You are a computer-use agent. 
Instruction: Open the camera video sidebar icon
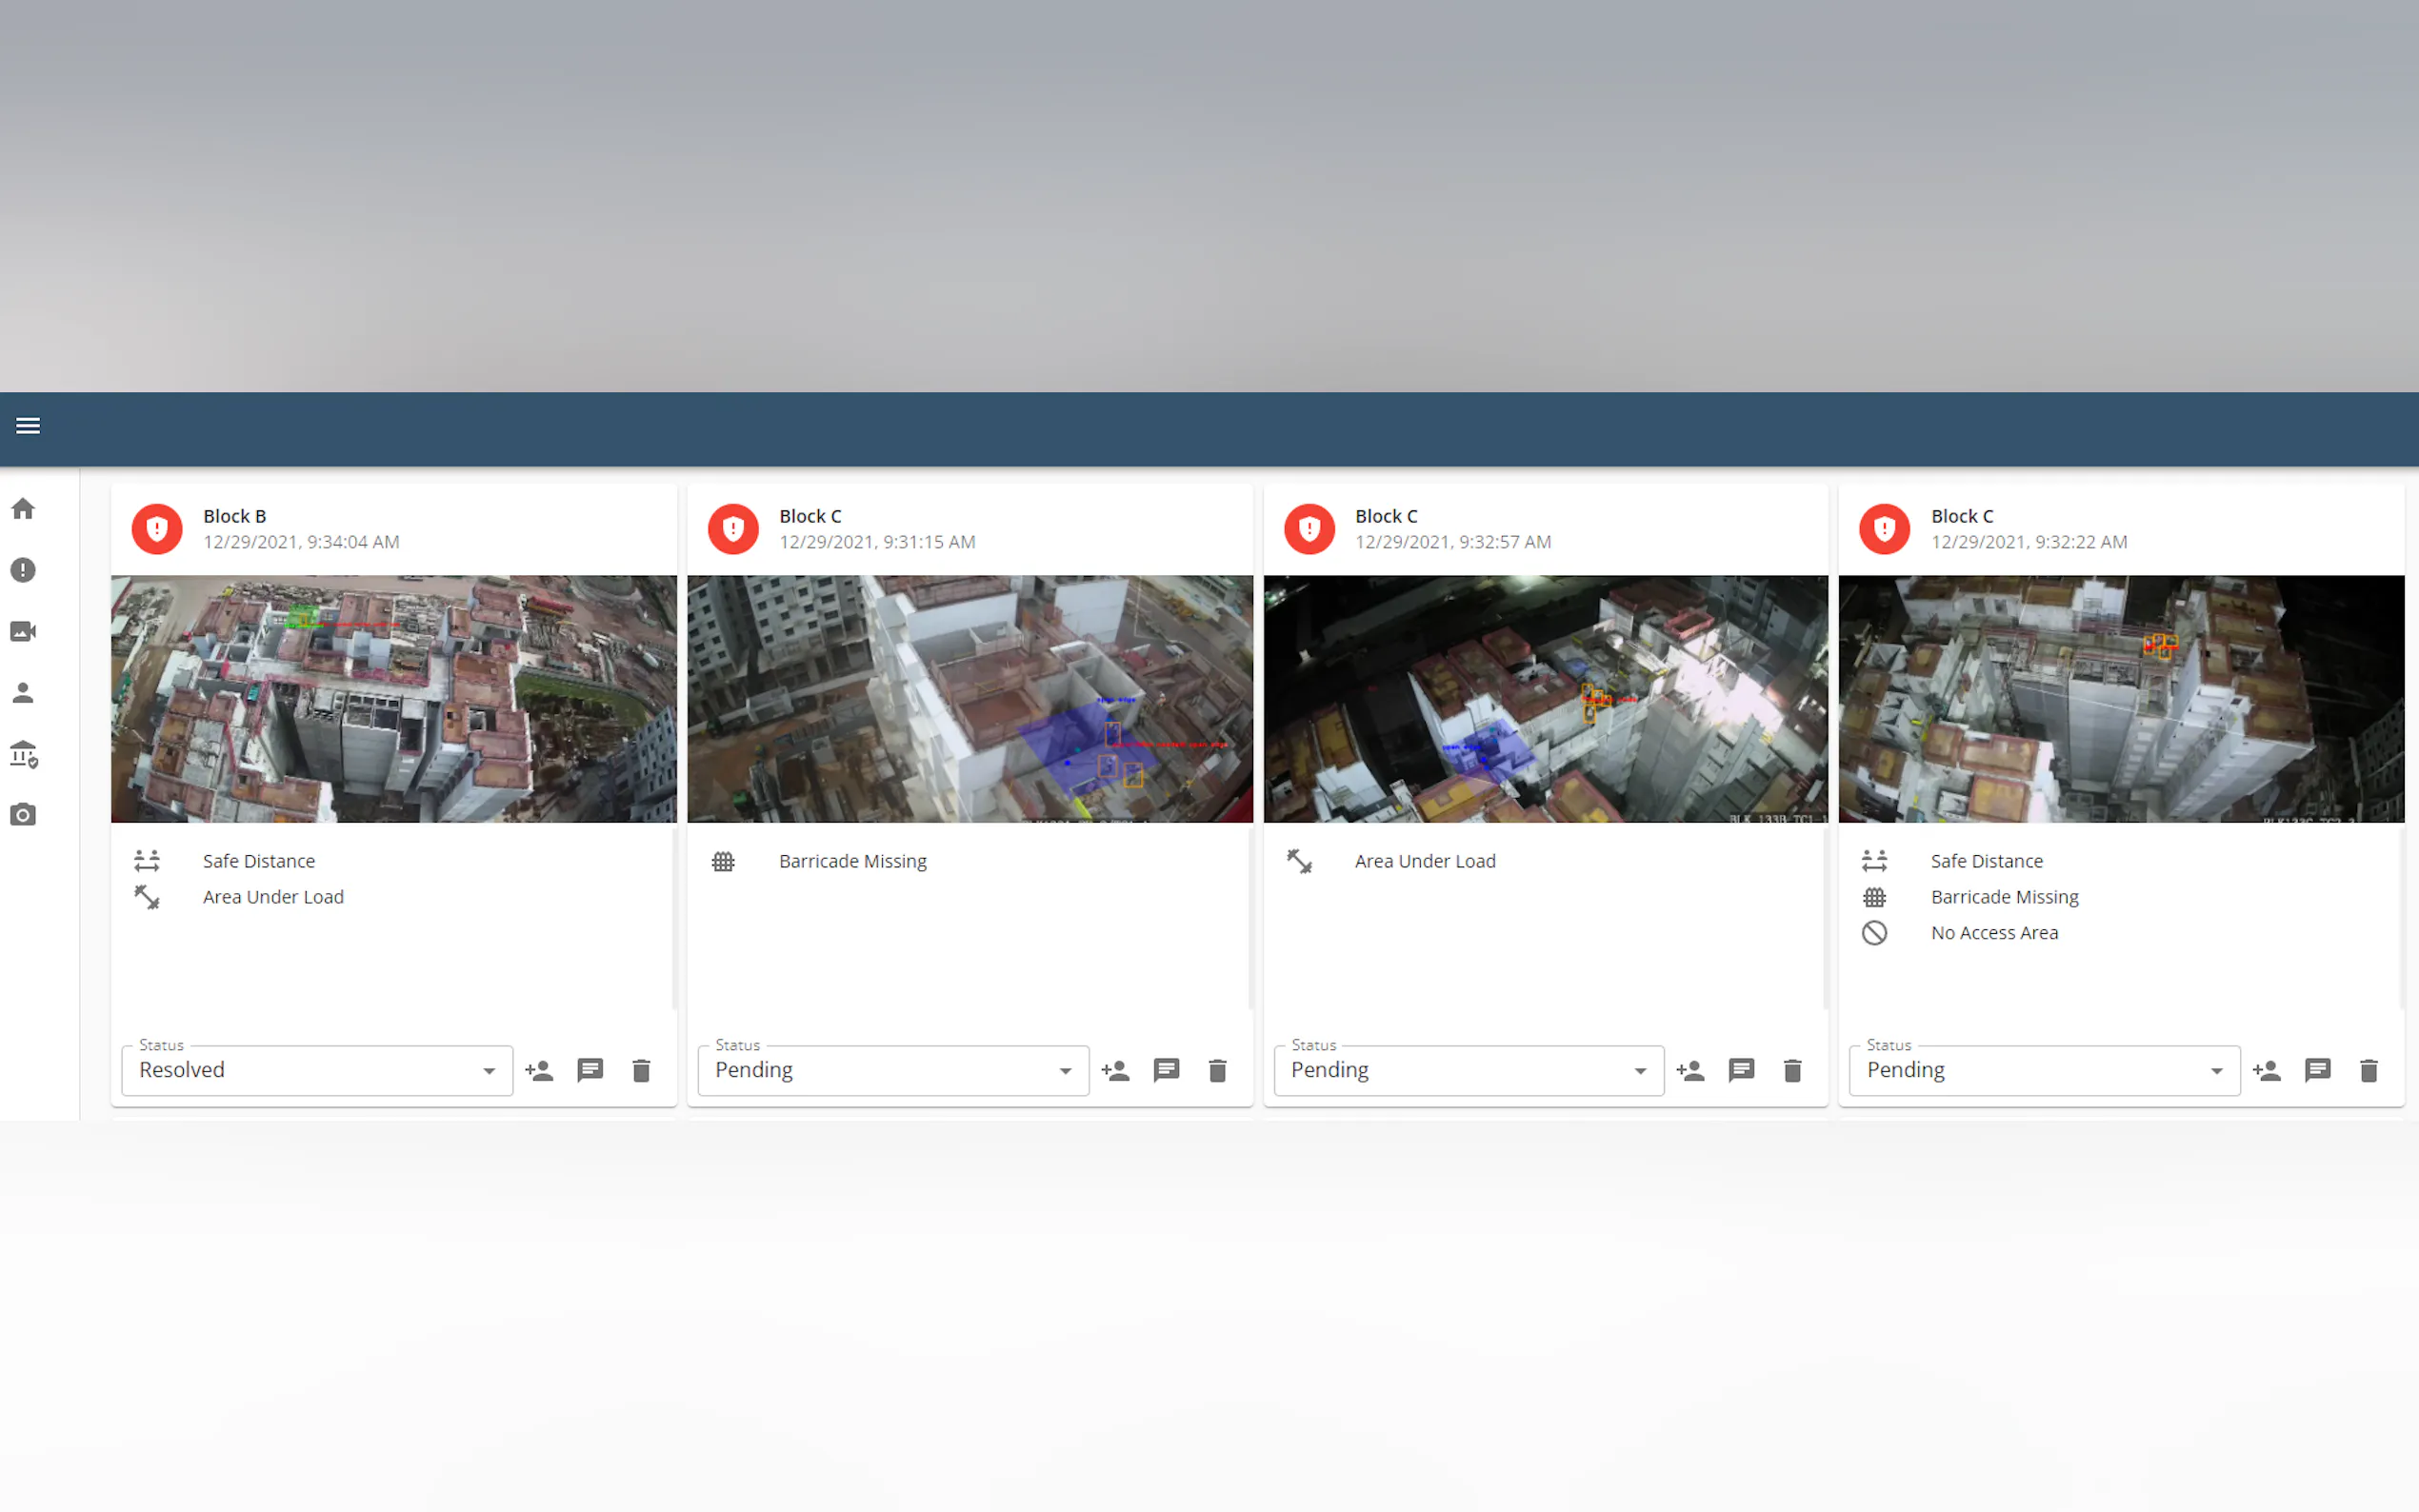(23, 631)
